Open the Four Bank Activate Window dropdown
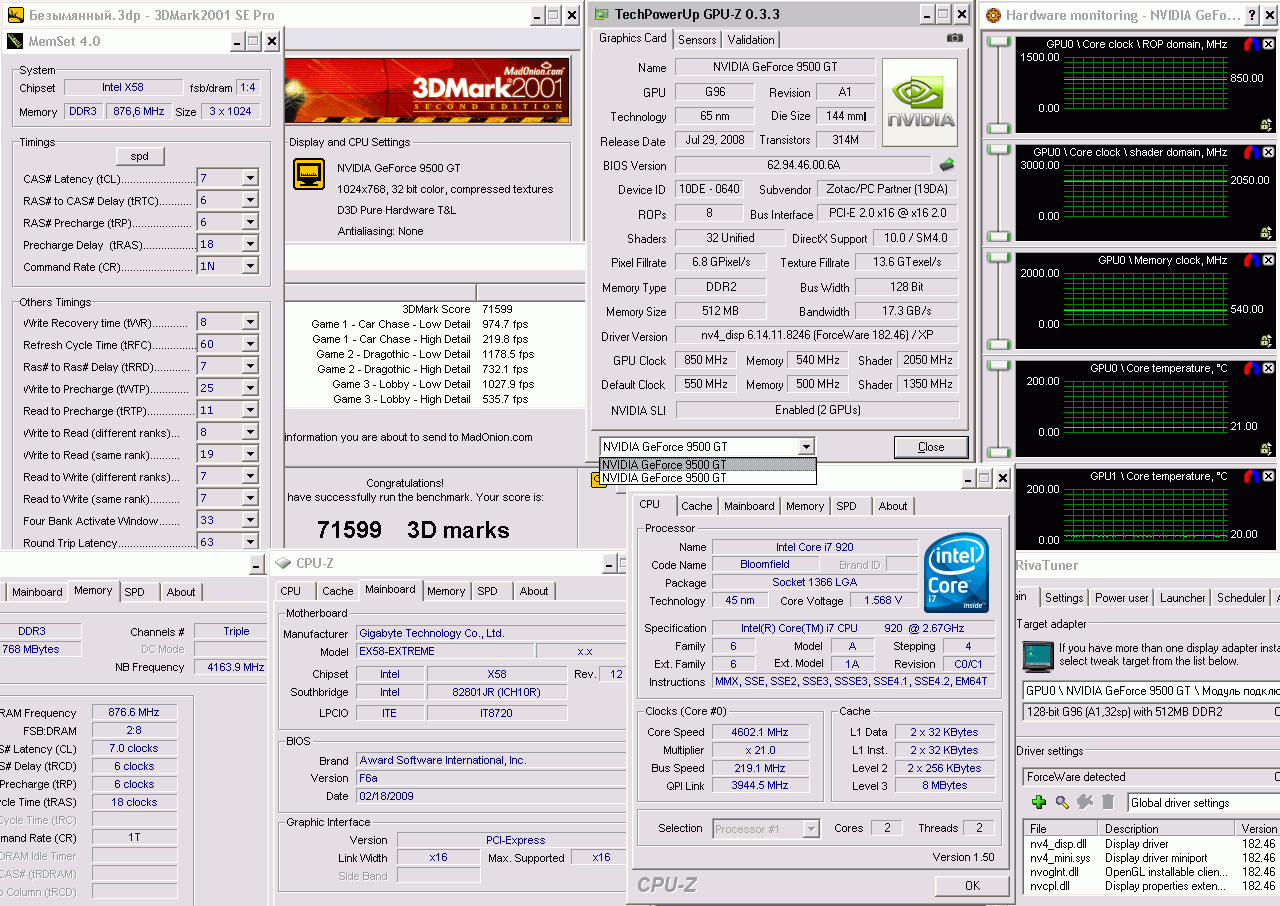 click(x=250, y=520)
